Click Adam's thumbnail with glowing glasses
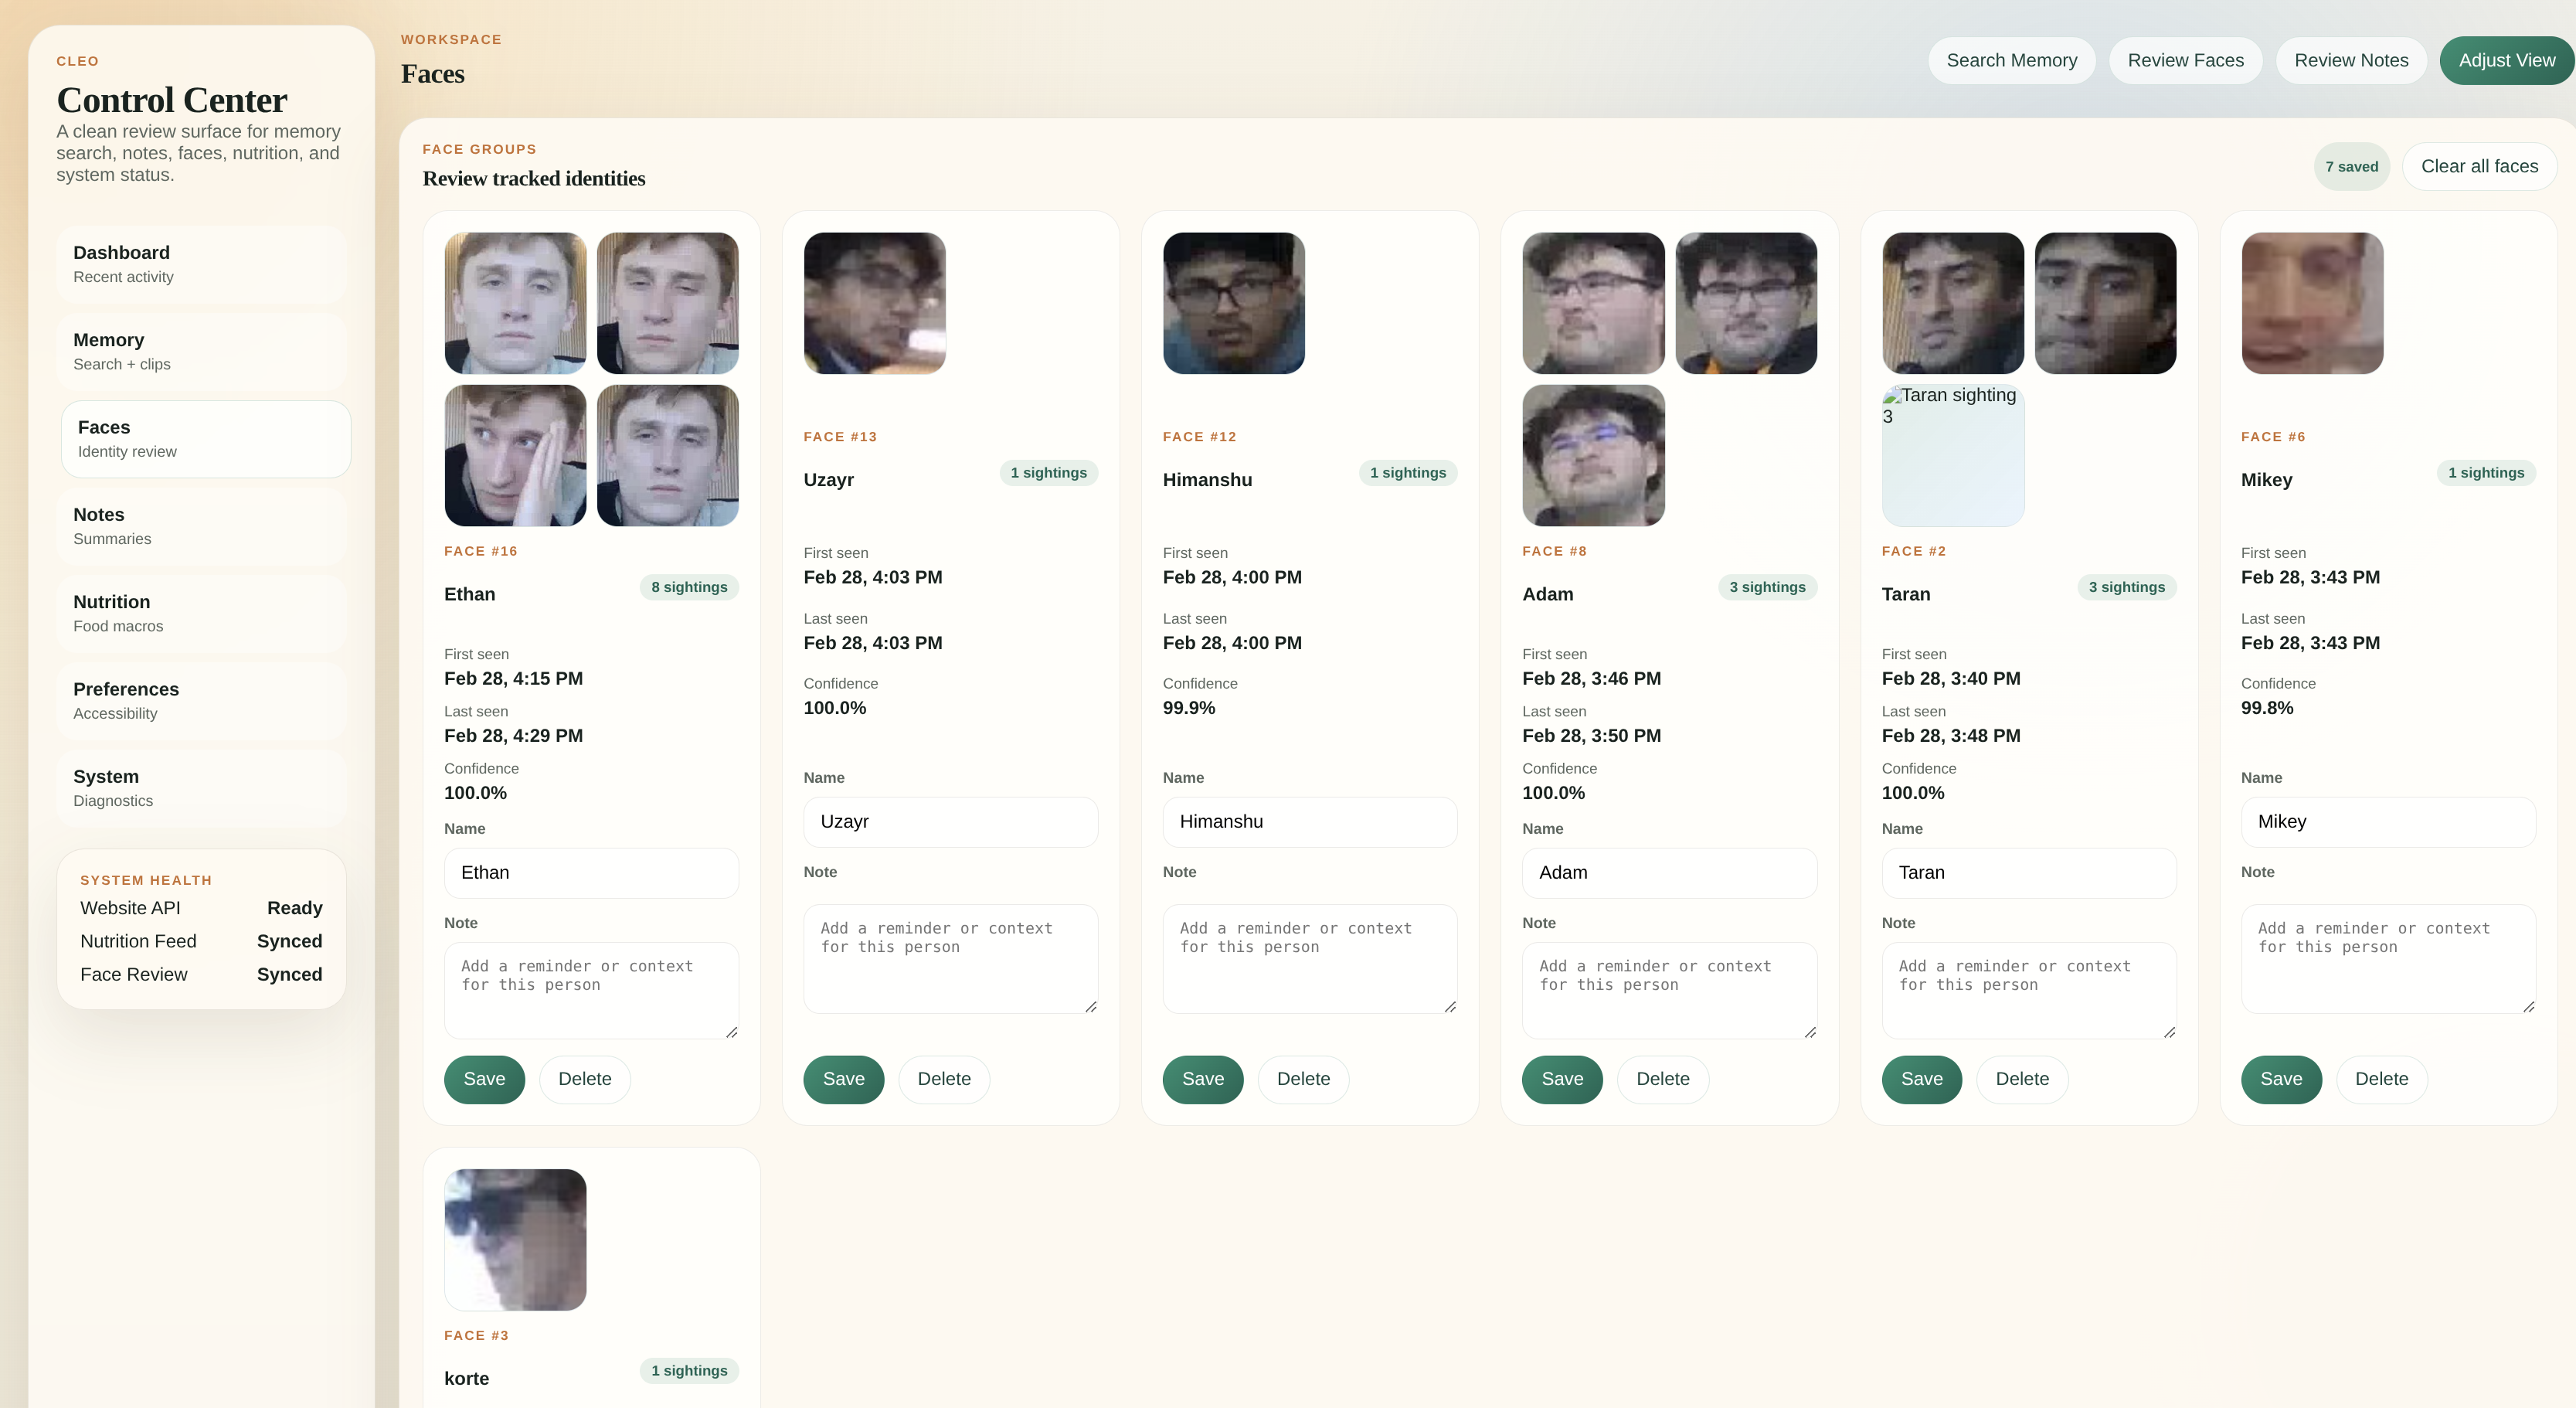Viewport: 2576px width, 1408px height. click(1593, 456)
